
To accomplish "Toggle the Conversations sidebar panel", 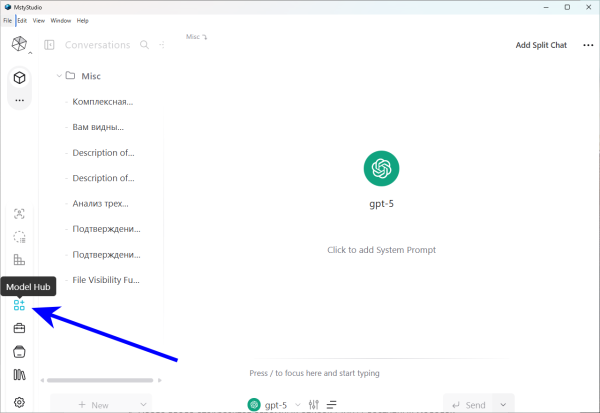I will pyautogui.click(x=50, y=45).
